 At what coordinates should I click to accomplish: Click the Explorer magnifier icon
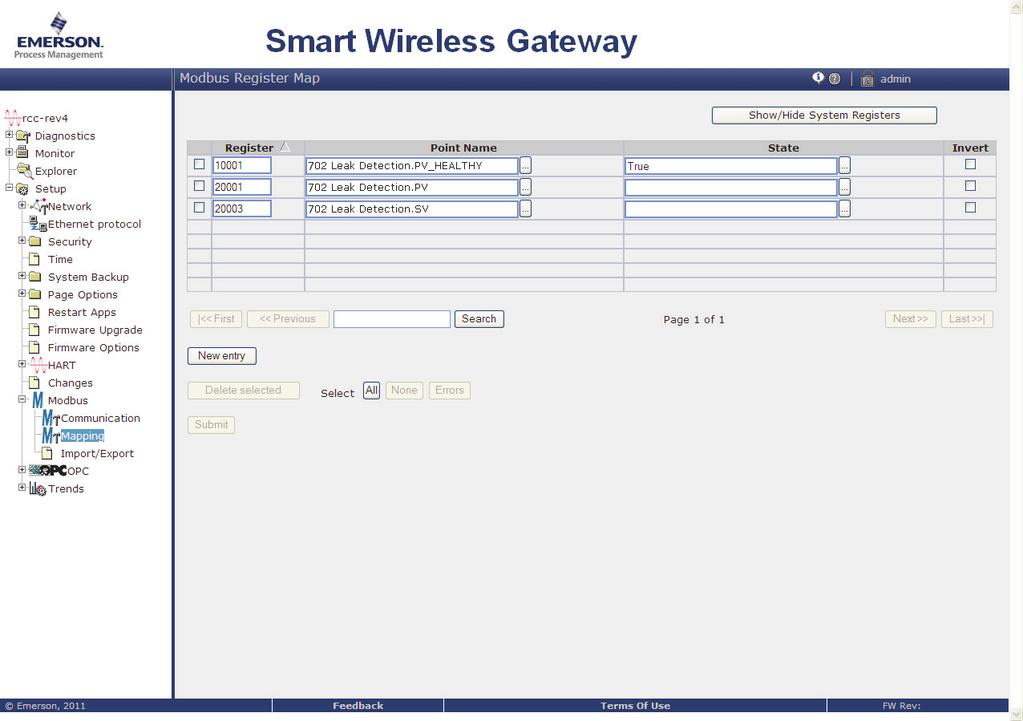point(24,170)
